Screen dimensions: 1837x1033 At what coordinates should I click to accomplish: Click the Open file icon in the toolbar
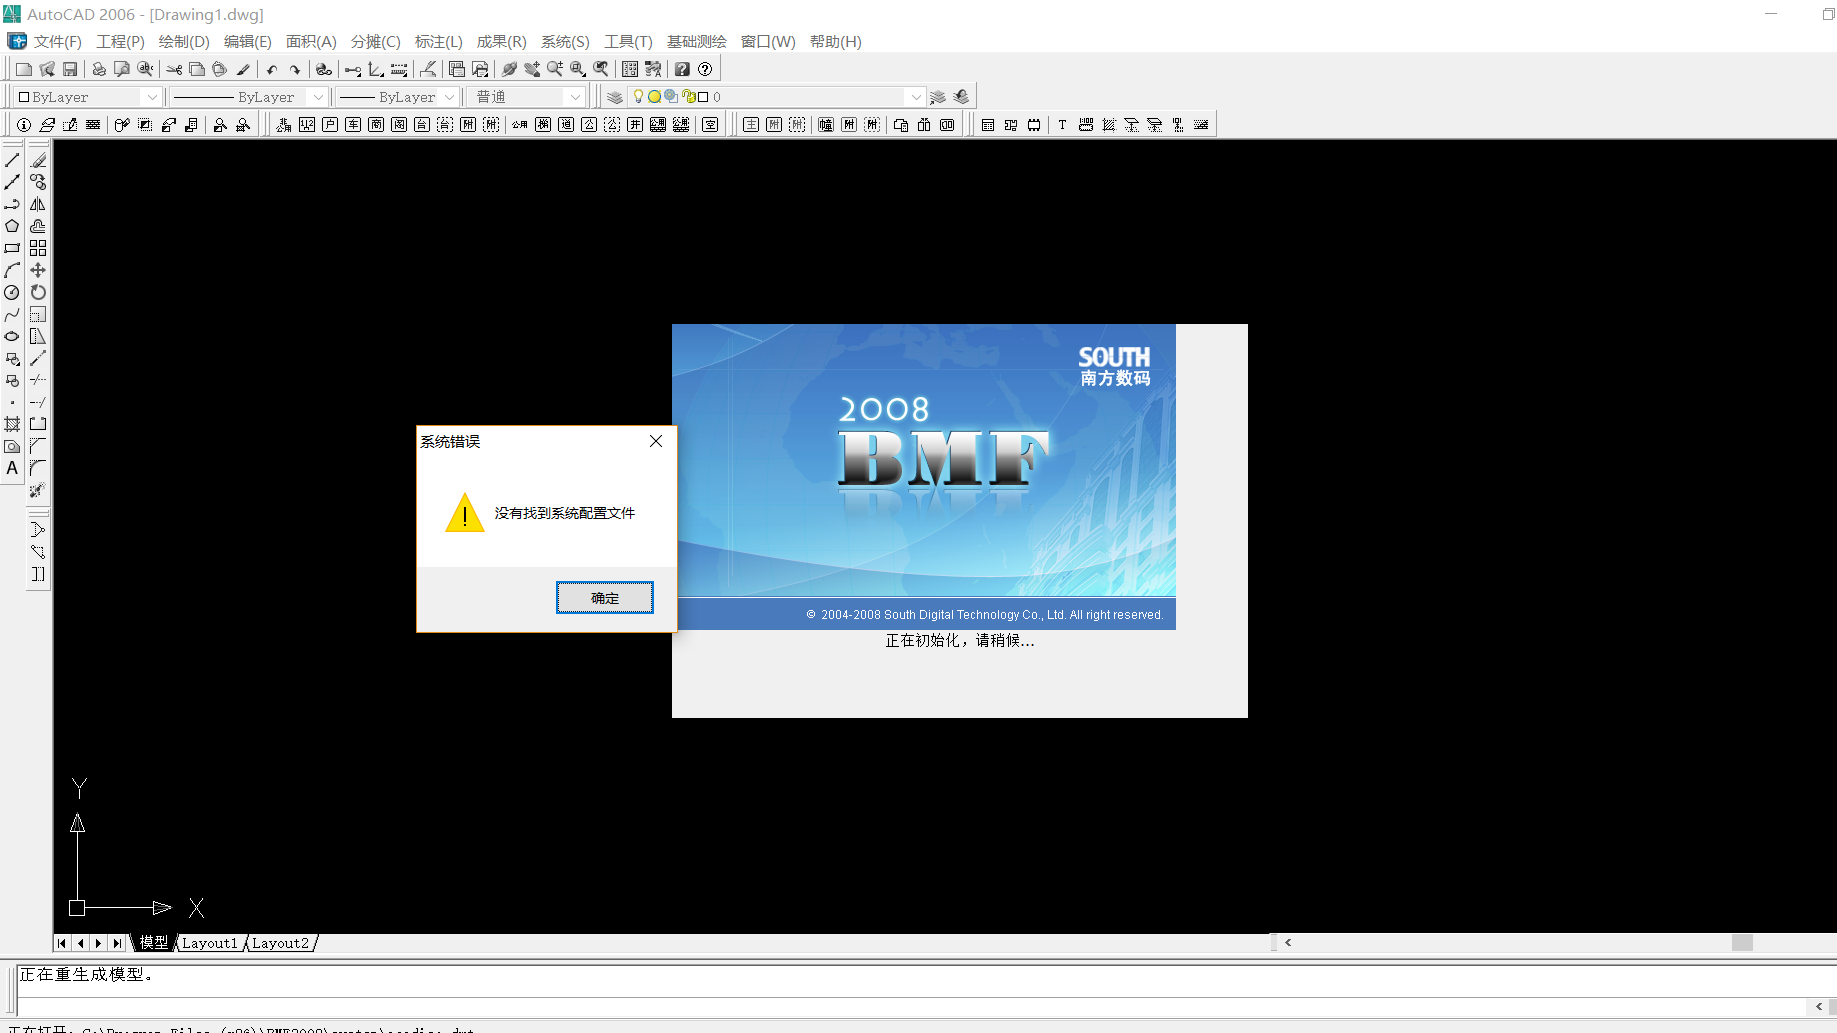click(x=47, y=69)
